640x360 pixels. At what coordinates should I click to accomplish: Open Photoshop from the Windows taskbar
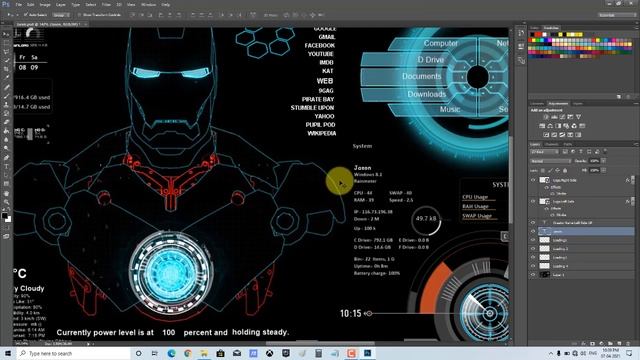[x=367, y=353]
